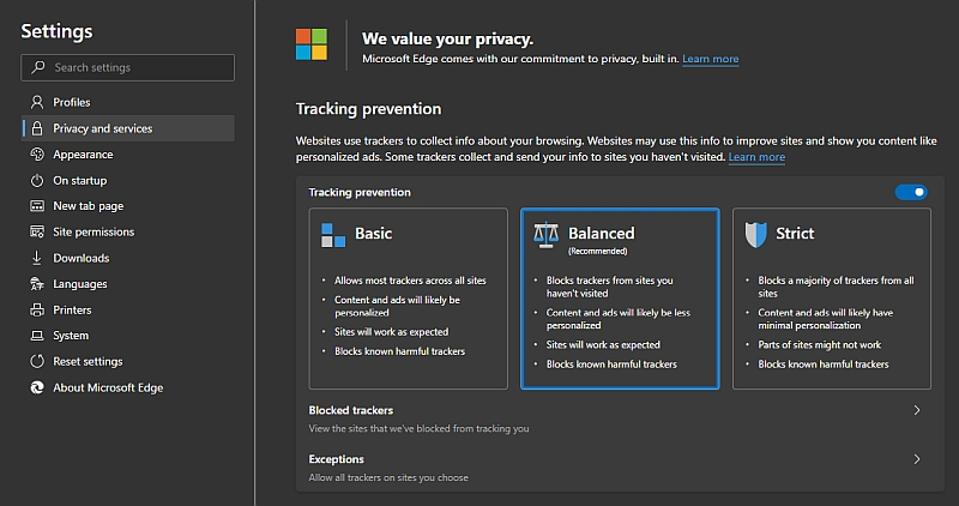Click the Strict shield icon
Image resolution: width=959 pixels, height=506 pixels.
(x=756, y=235)
